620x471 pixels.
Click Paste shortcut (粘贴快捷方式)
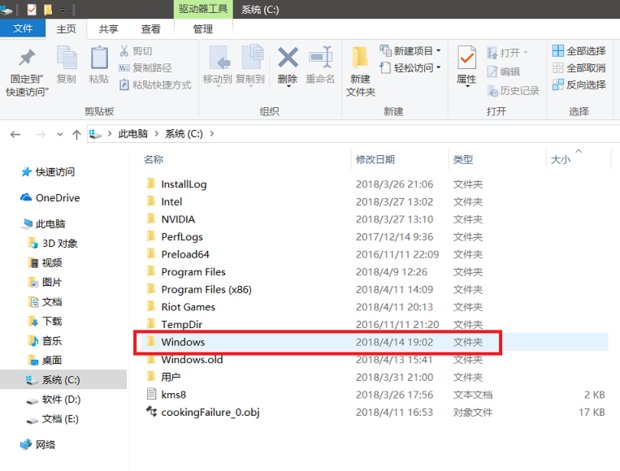155,85
